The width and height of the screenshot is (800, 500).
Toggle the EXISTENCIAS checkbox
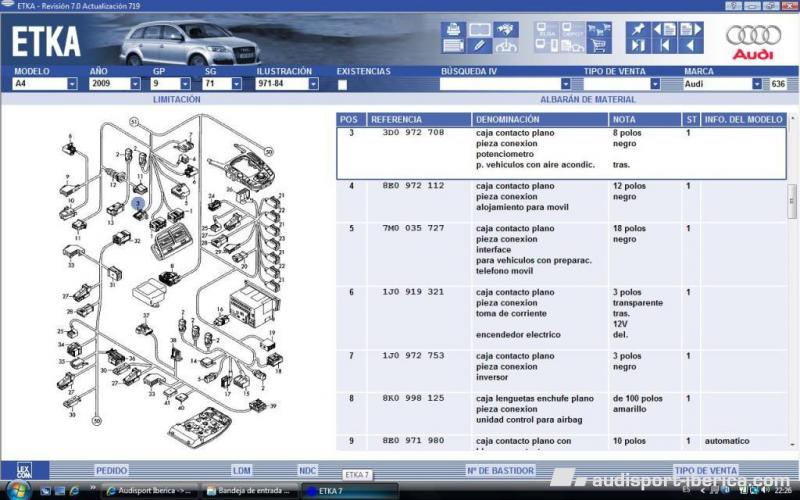[342, 85]
